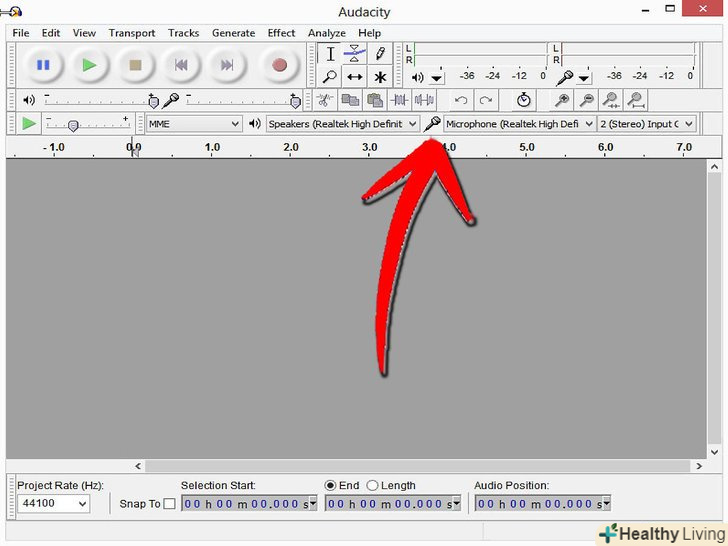This screenshot has height=546, width=728.
Task: Open Audio Position time format arrow
Action: [606, 504]
